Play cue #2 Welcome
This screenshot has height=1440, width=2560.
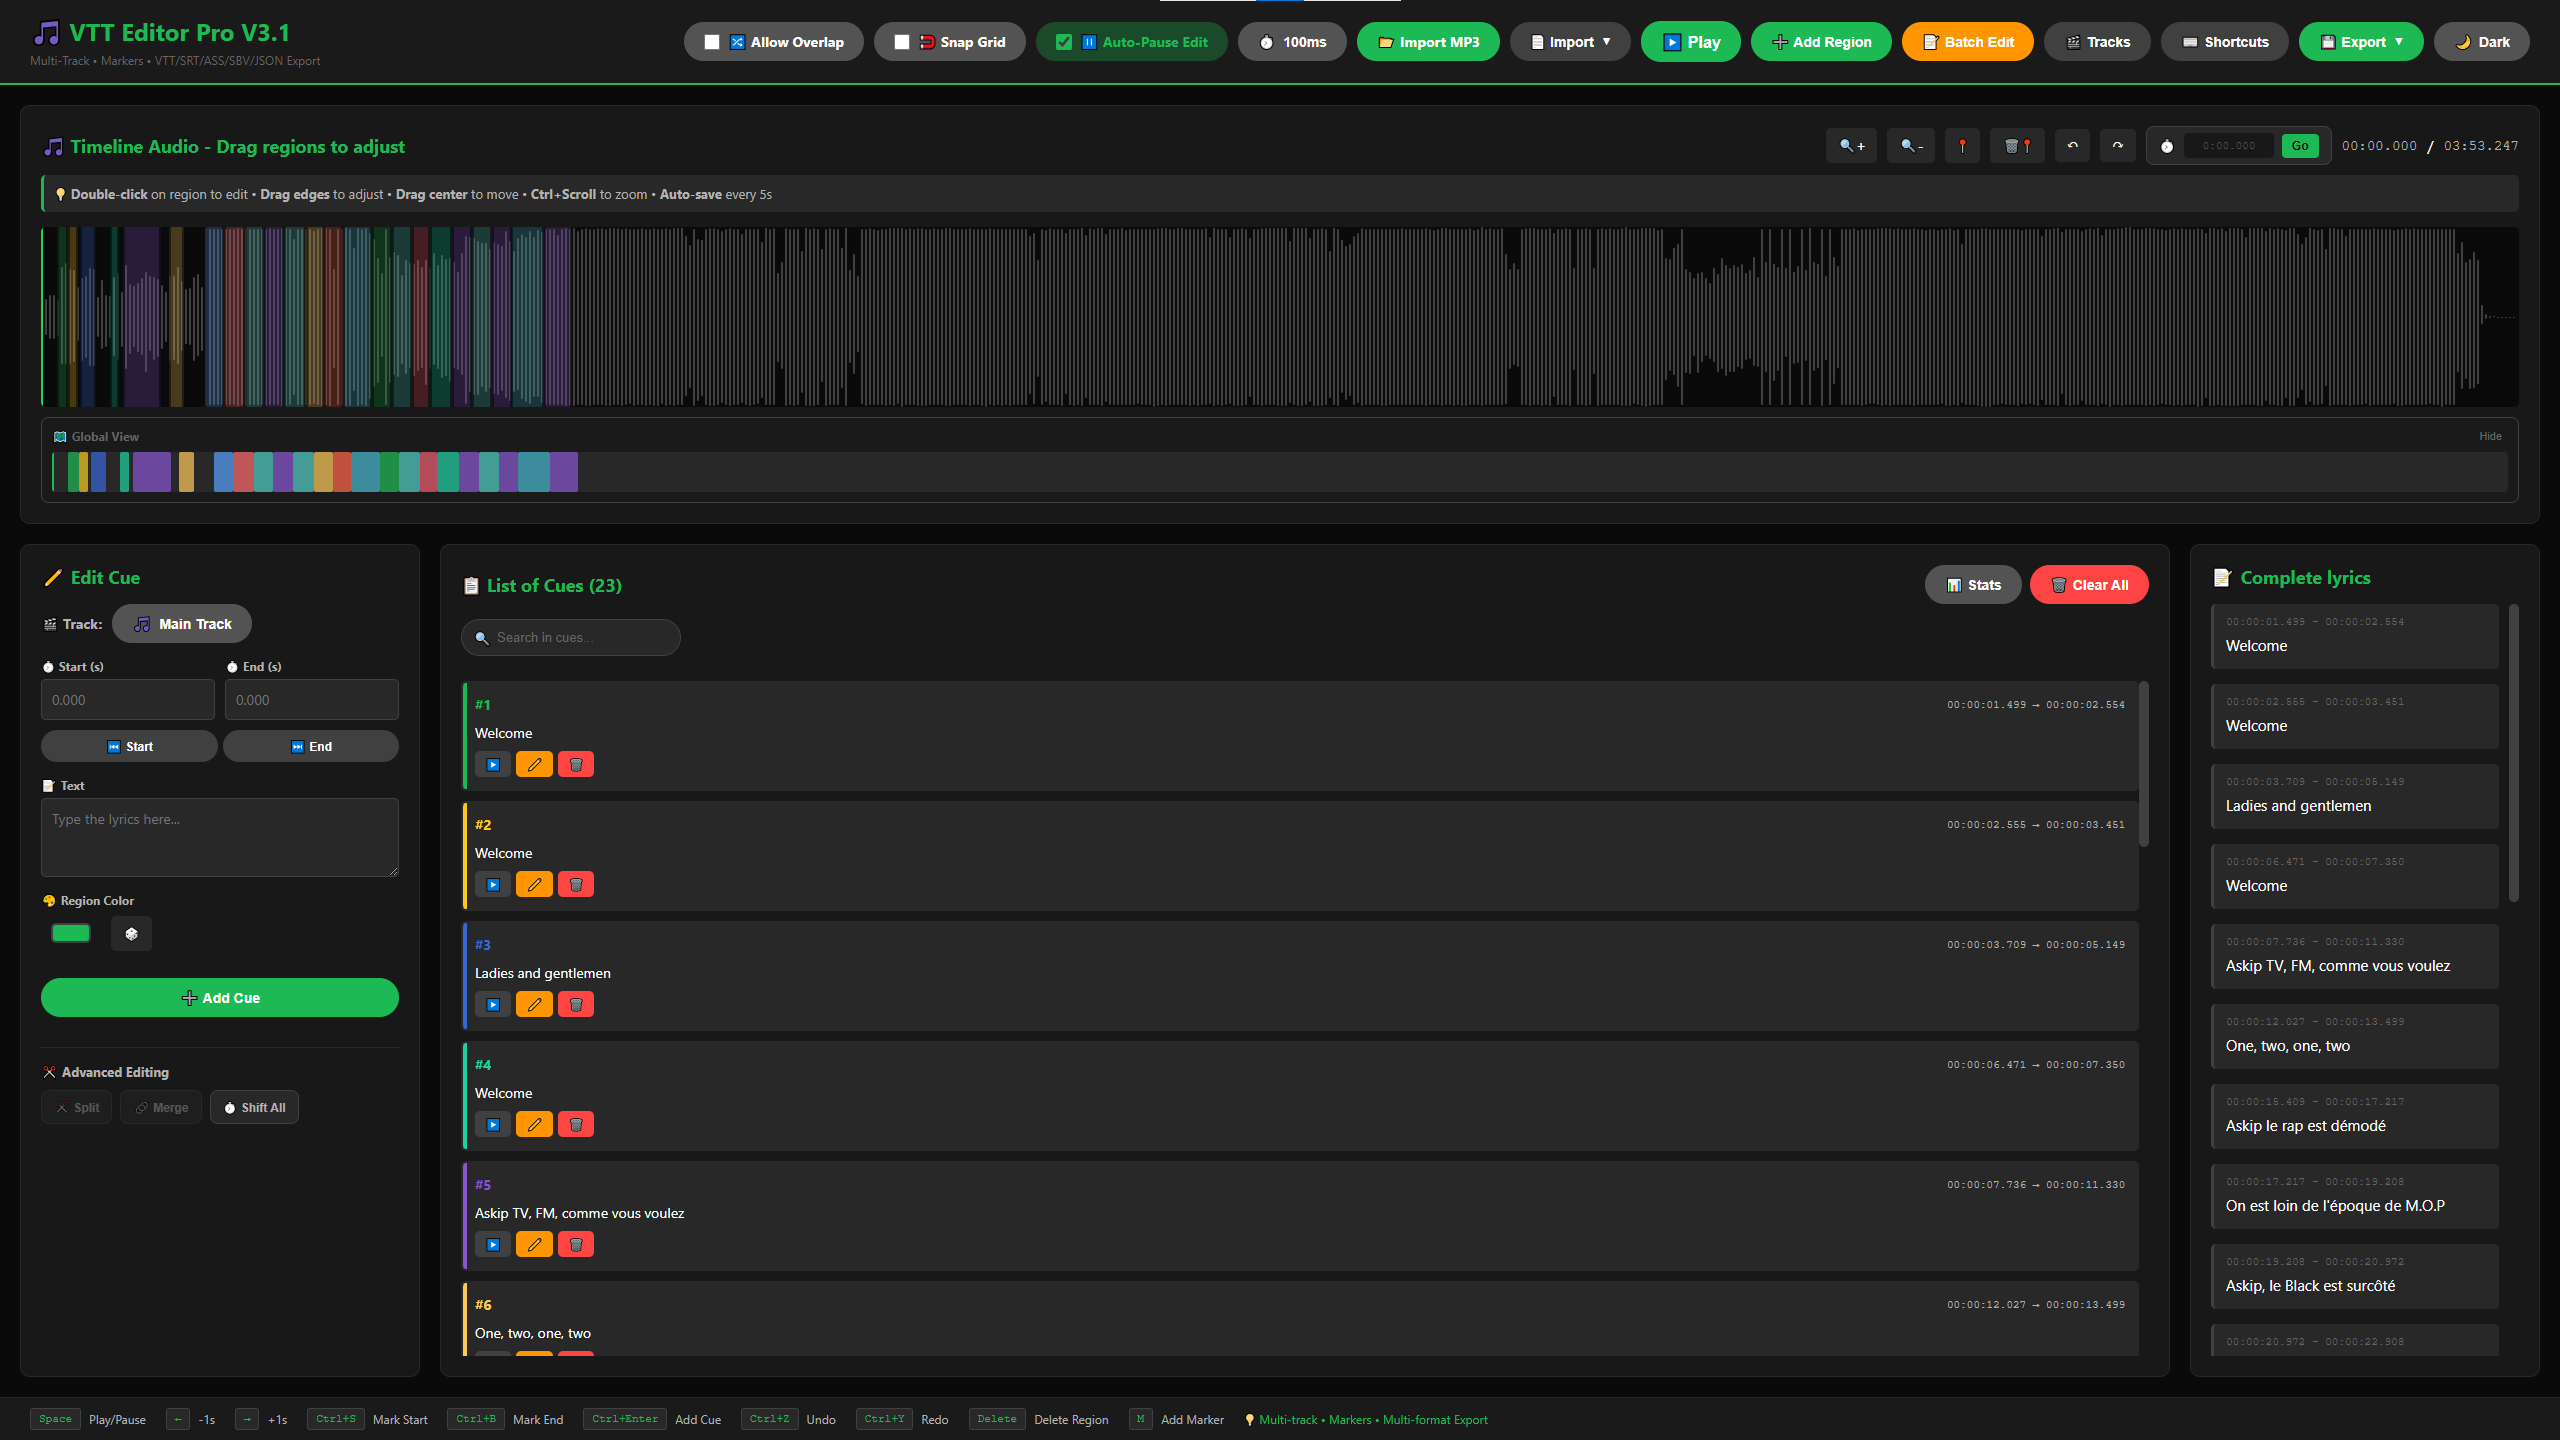tap(493, 885)
